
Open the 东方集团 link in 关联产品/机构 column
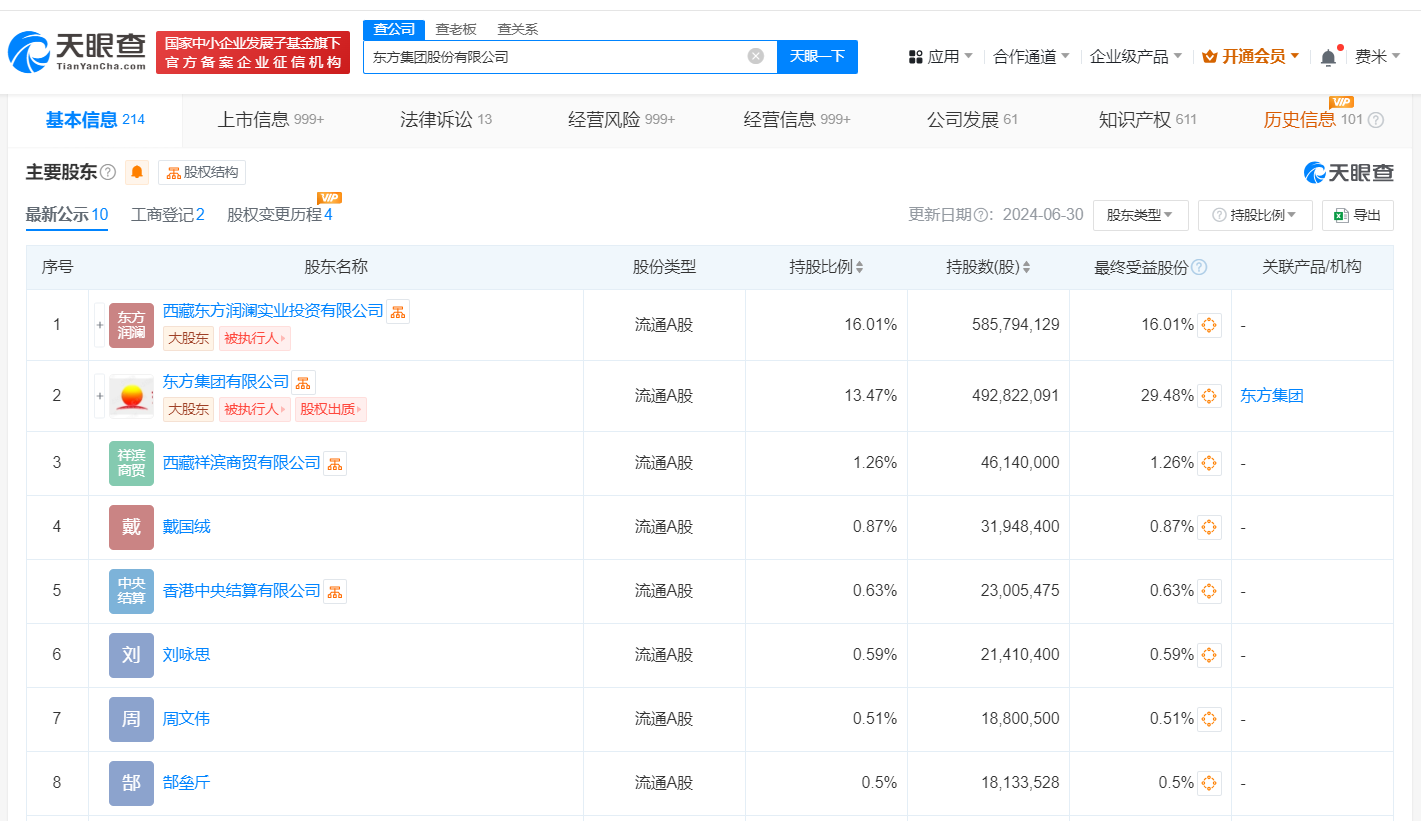[x=1271, y=395]
